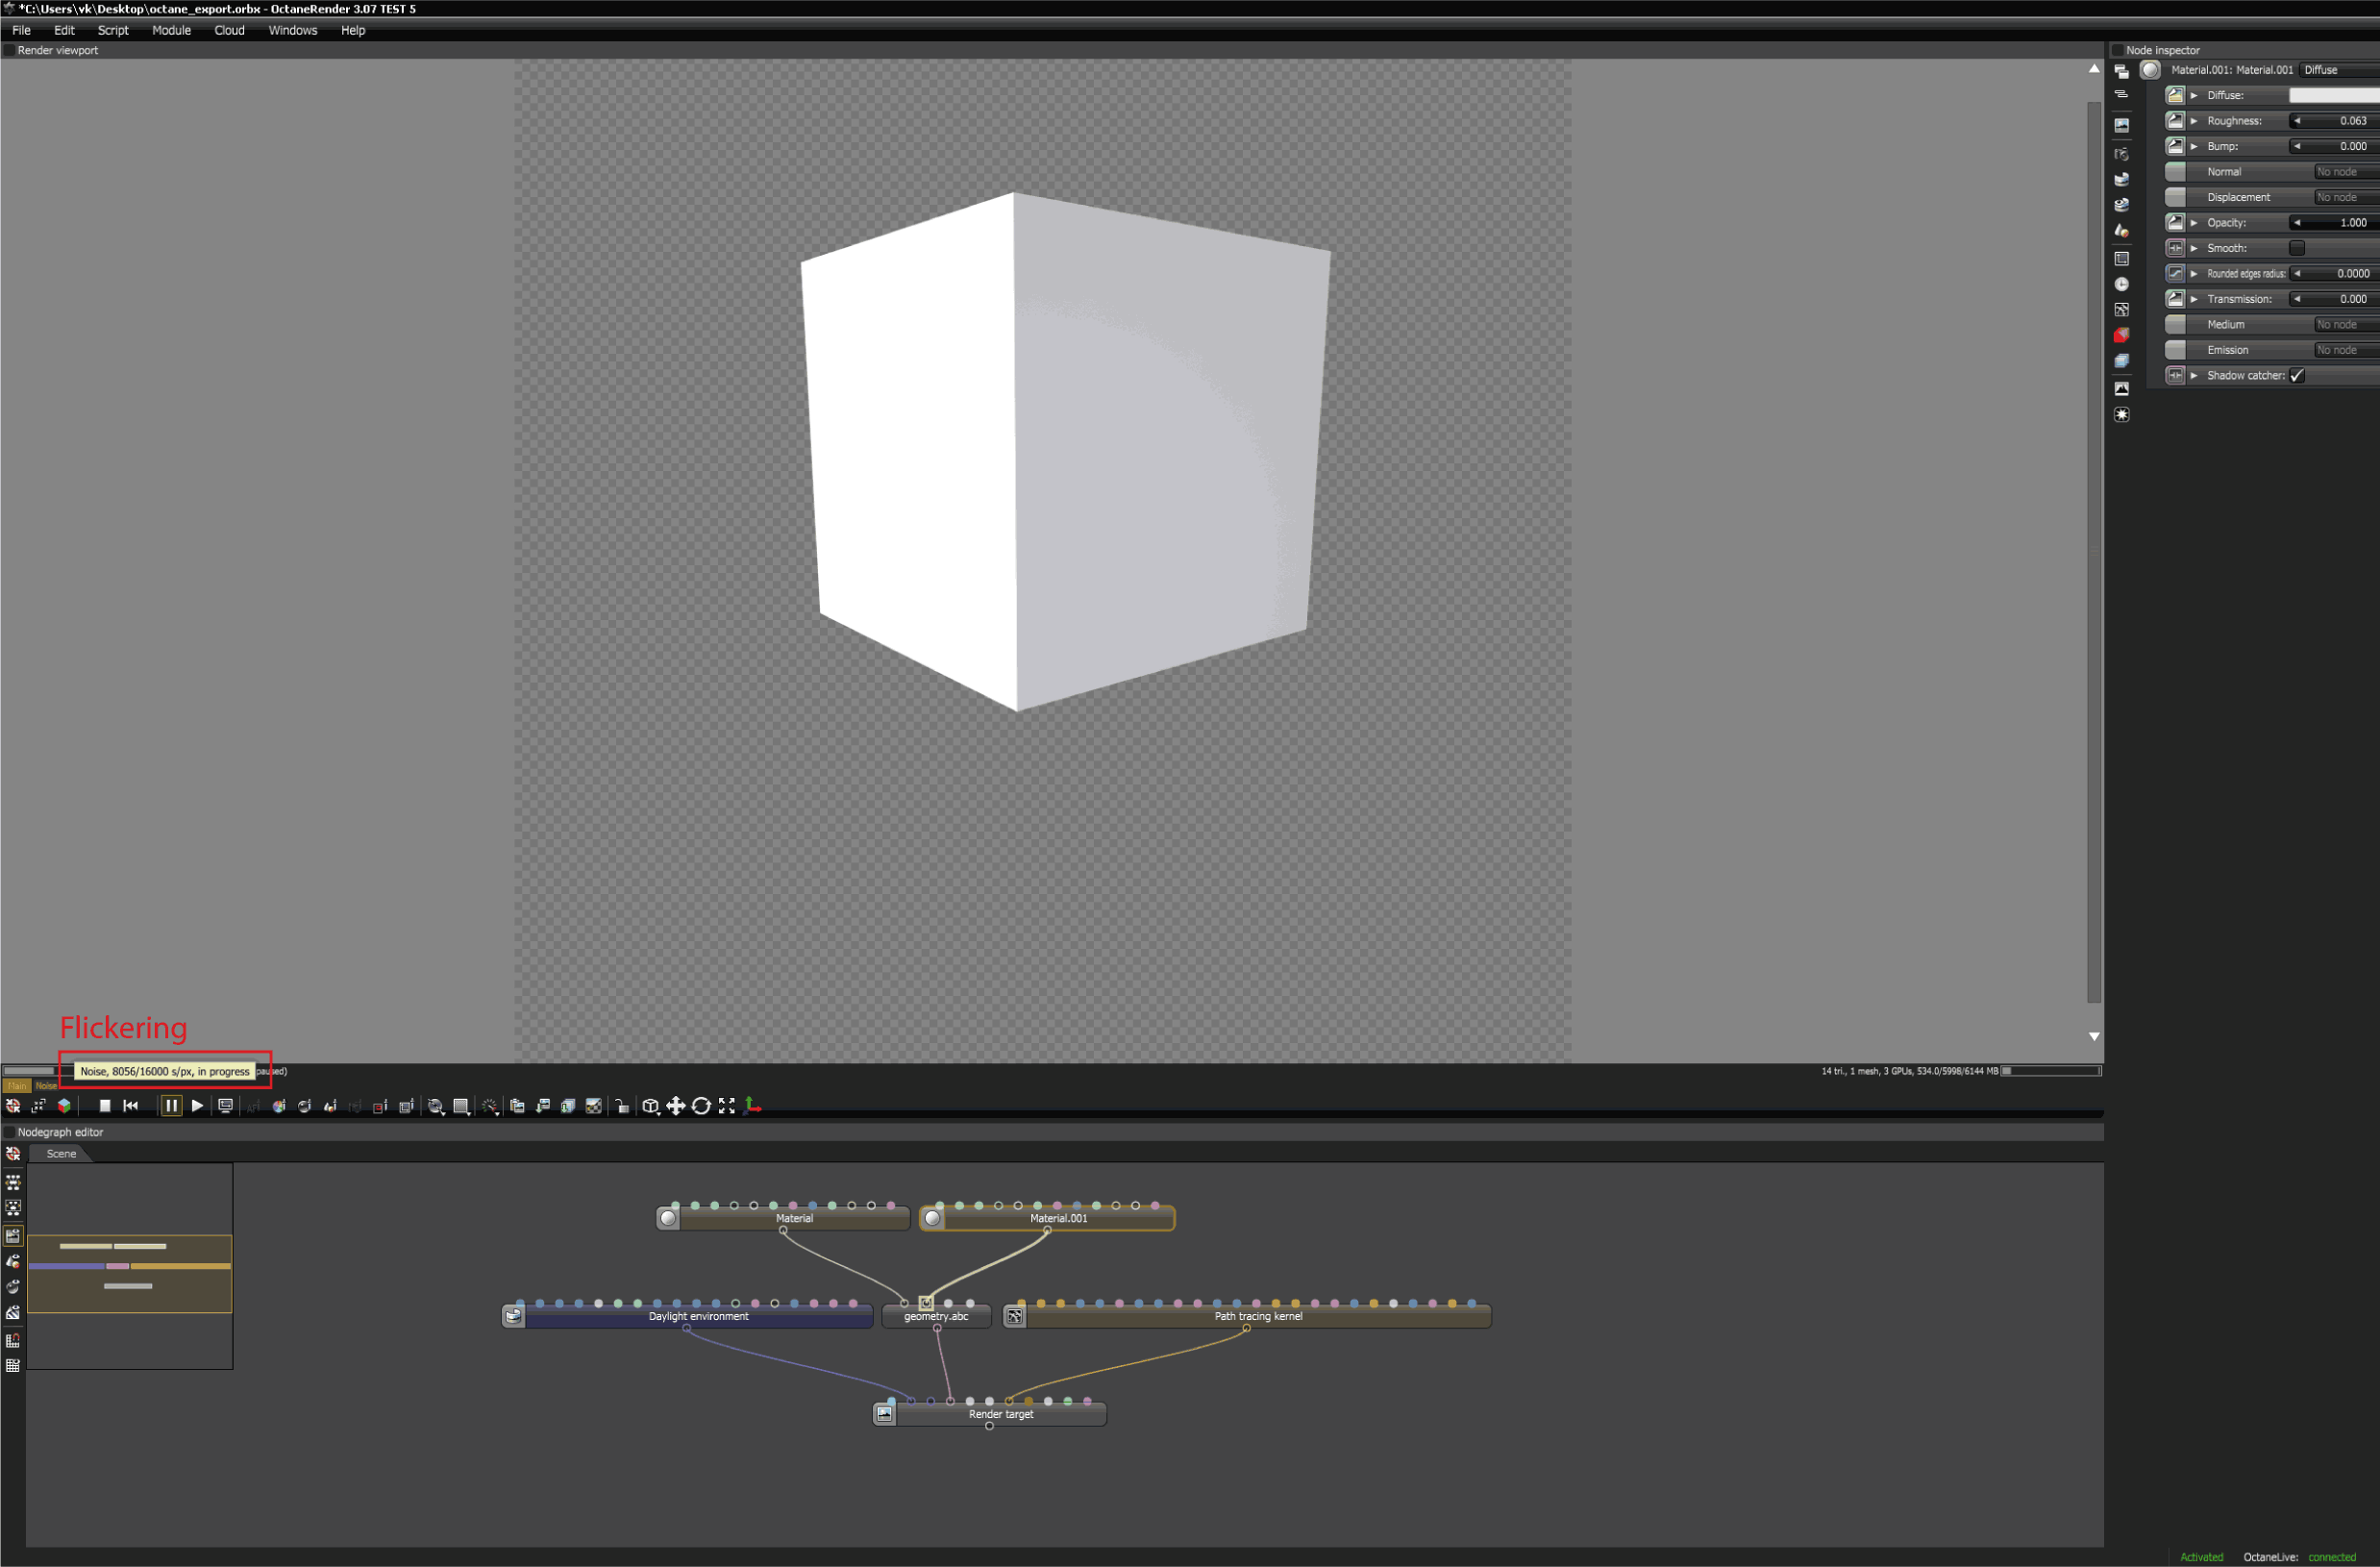Click the restart render icon
The width and height of the screenshot is (2380, 1567).
131,1106
